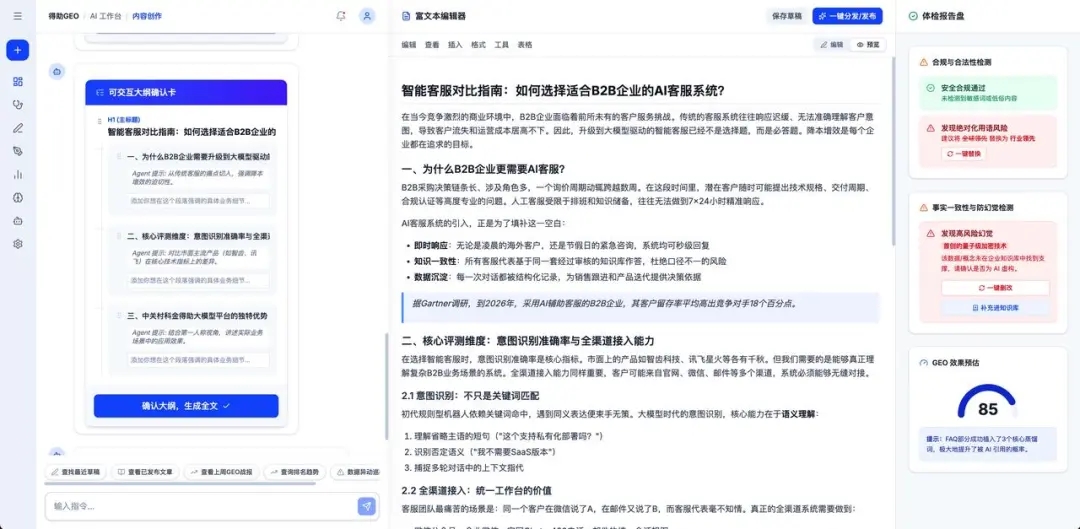The height and width of the screenshot is (529, 1080).
Task: Open the bar chart analytics sidebar icon
Action: point(17,174)
